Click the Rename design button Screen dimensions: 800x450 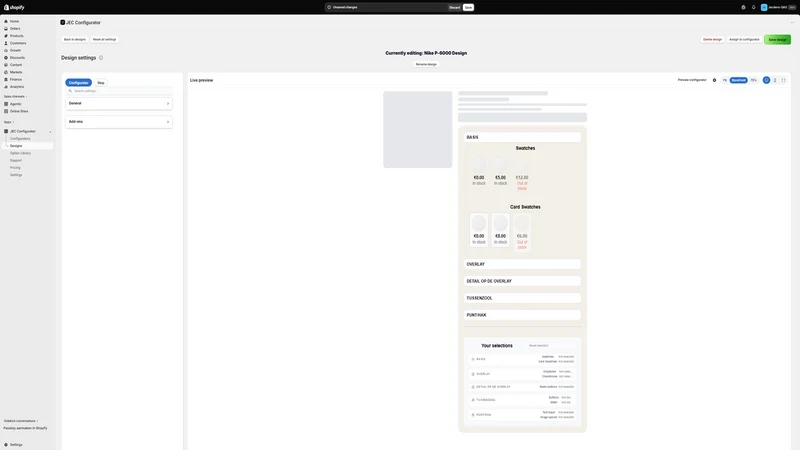click(426, 64)
